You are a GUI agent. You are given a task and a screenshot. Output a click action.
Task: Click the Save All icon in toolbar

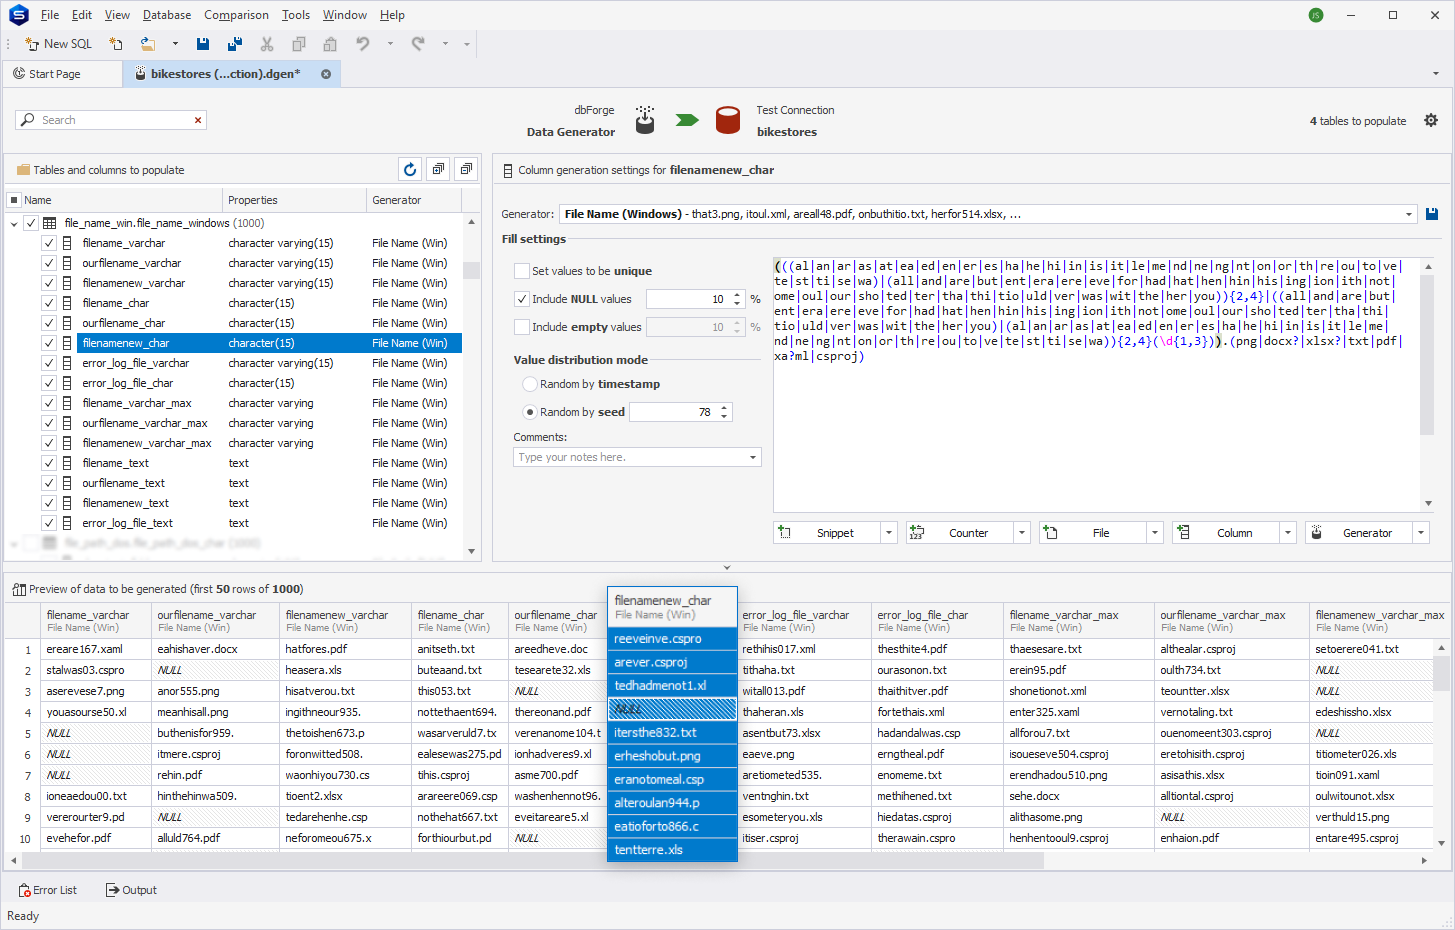coord(235,44)
